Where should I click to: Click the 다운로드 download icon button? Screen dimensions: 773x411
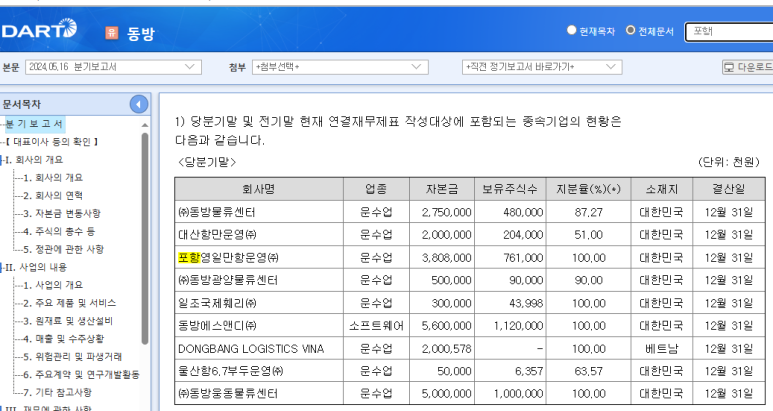point(747,67)
